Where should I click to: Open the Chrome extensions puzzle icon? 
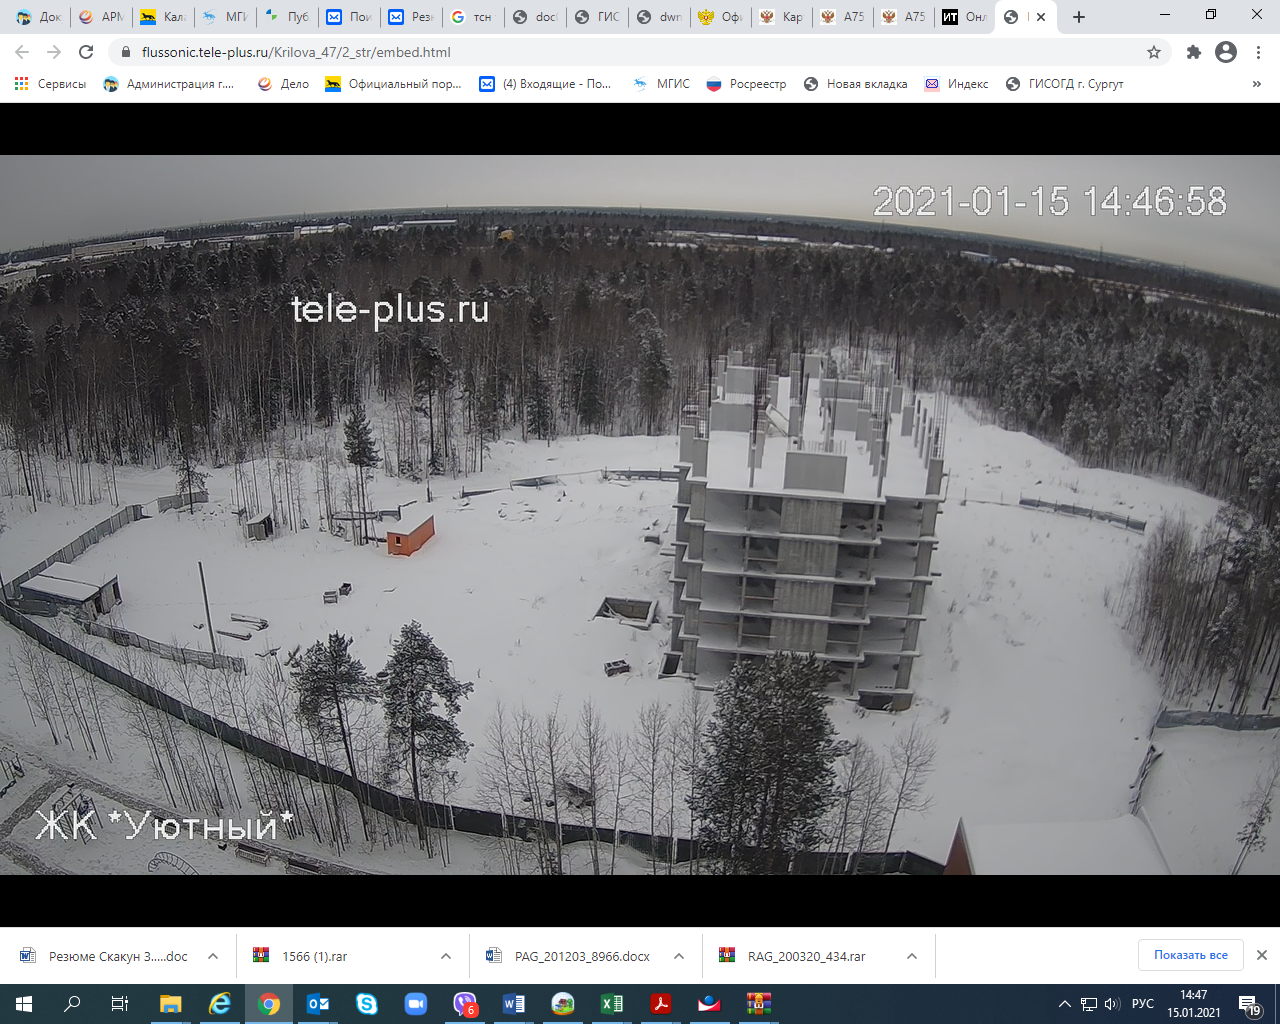click(x=1193, y=52)
